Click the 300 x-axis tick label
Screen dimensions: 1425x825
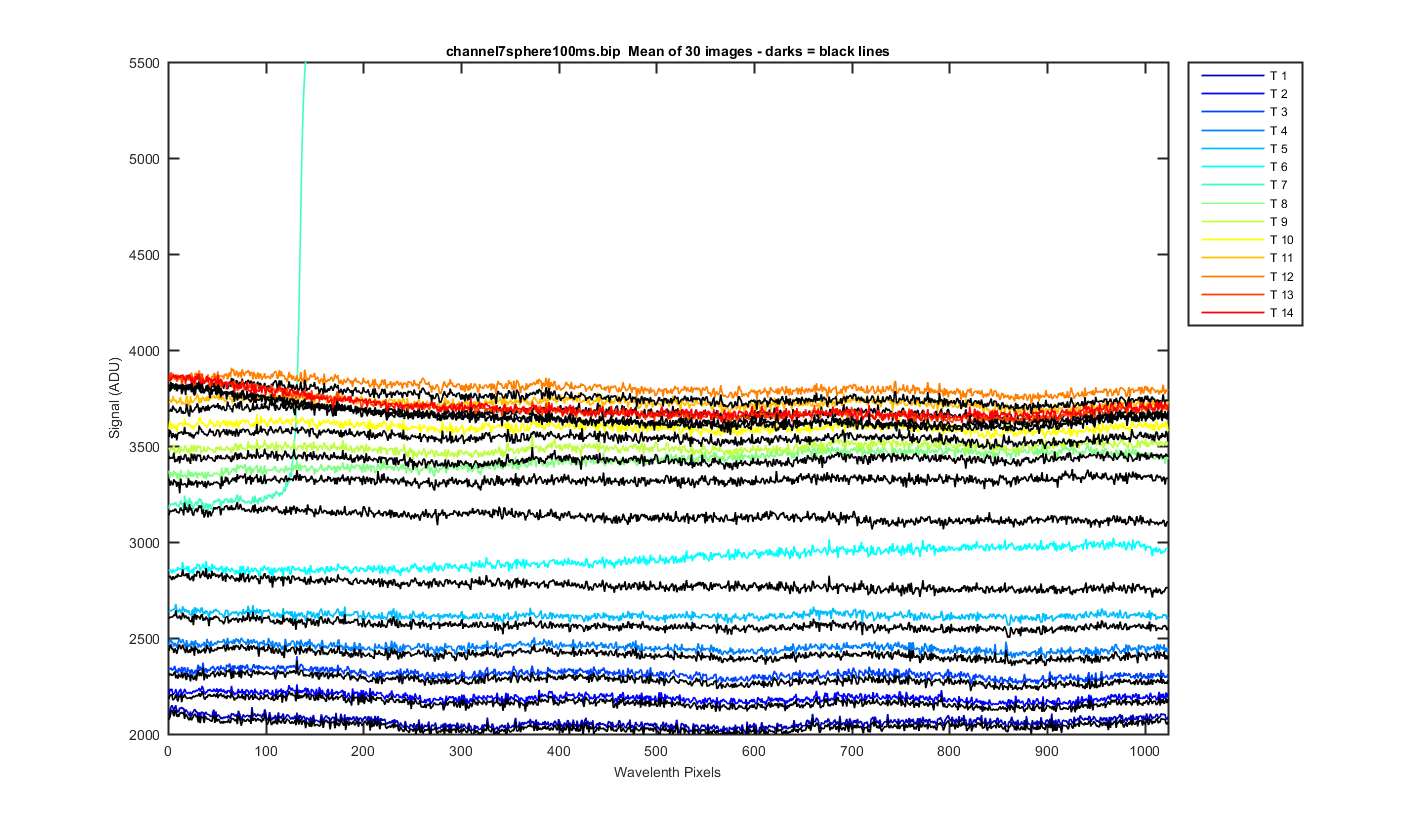click(x=461, y=752)
